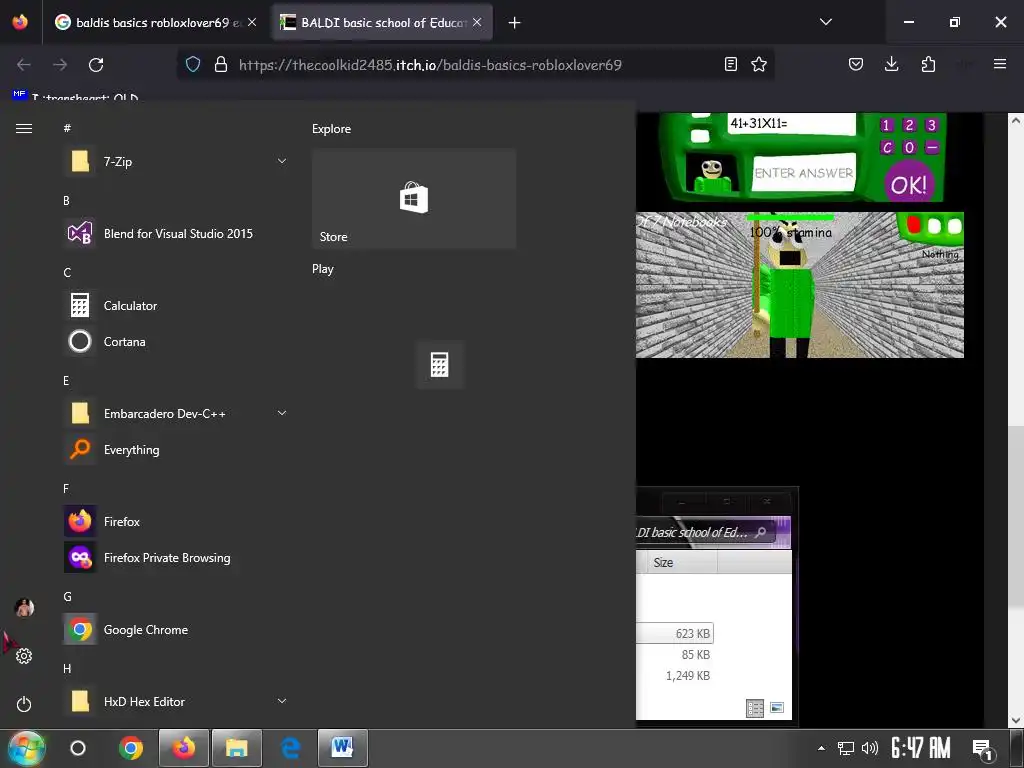The width and height of the screenshot is (1024, 768).
Task: Open Microsoft Edge from the taskbar
Action: coord(290,748)
